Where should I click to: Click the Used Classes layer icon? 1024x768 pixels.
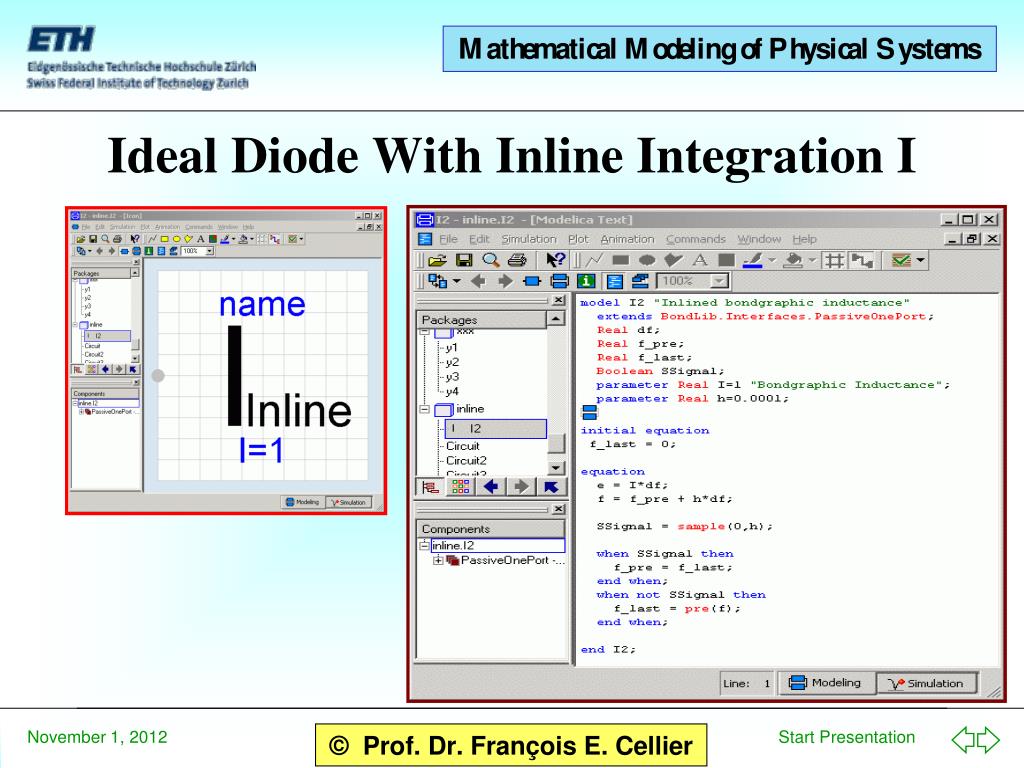[640, 281]
